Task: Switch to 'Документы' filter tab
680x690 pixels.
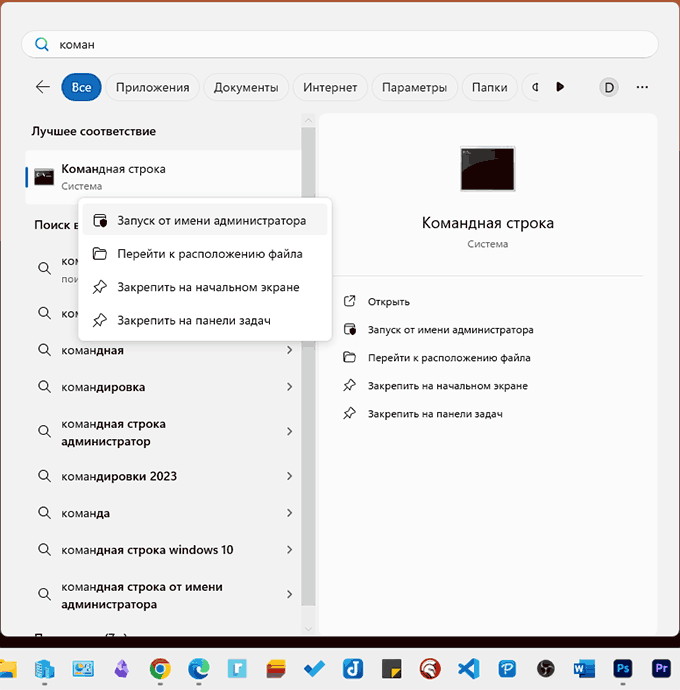Action: [x=246, y=87]
